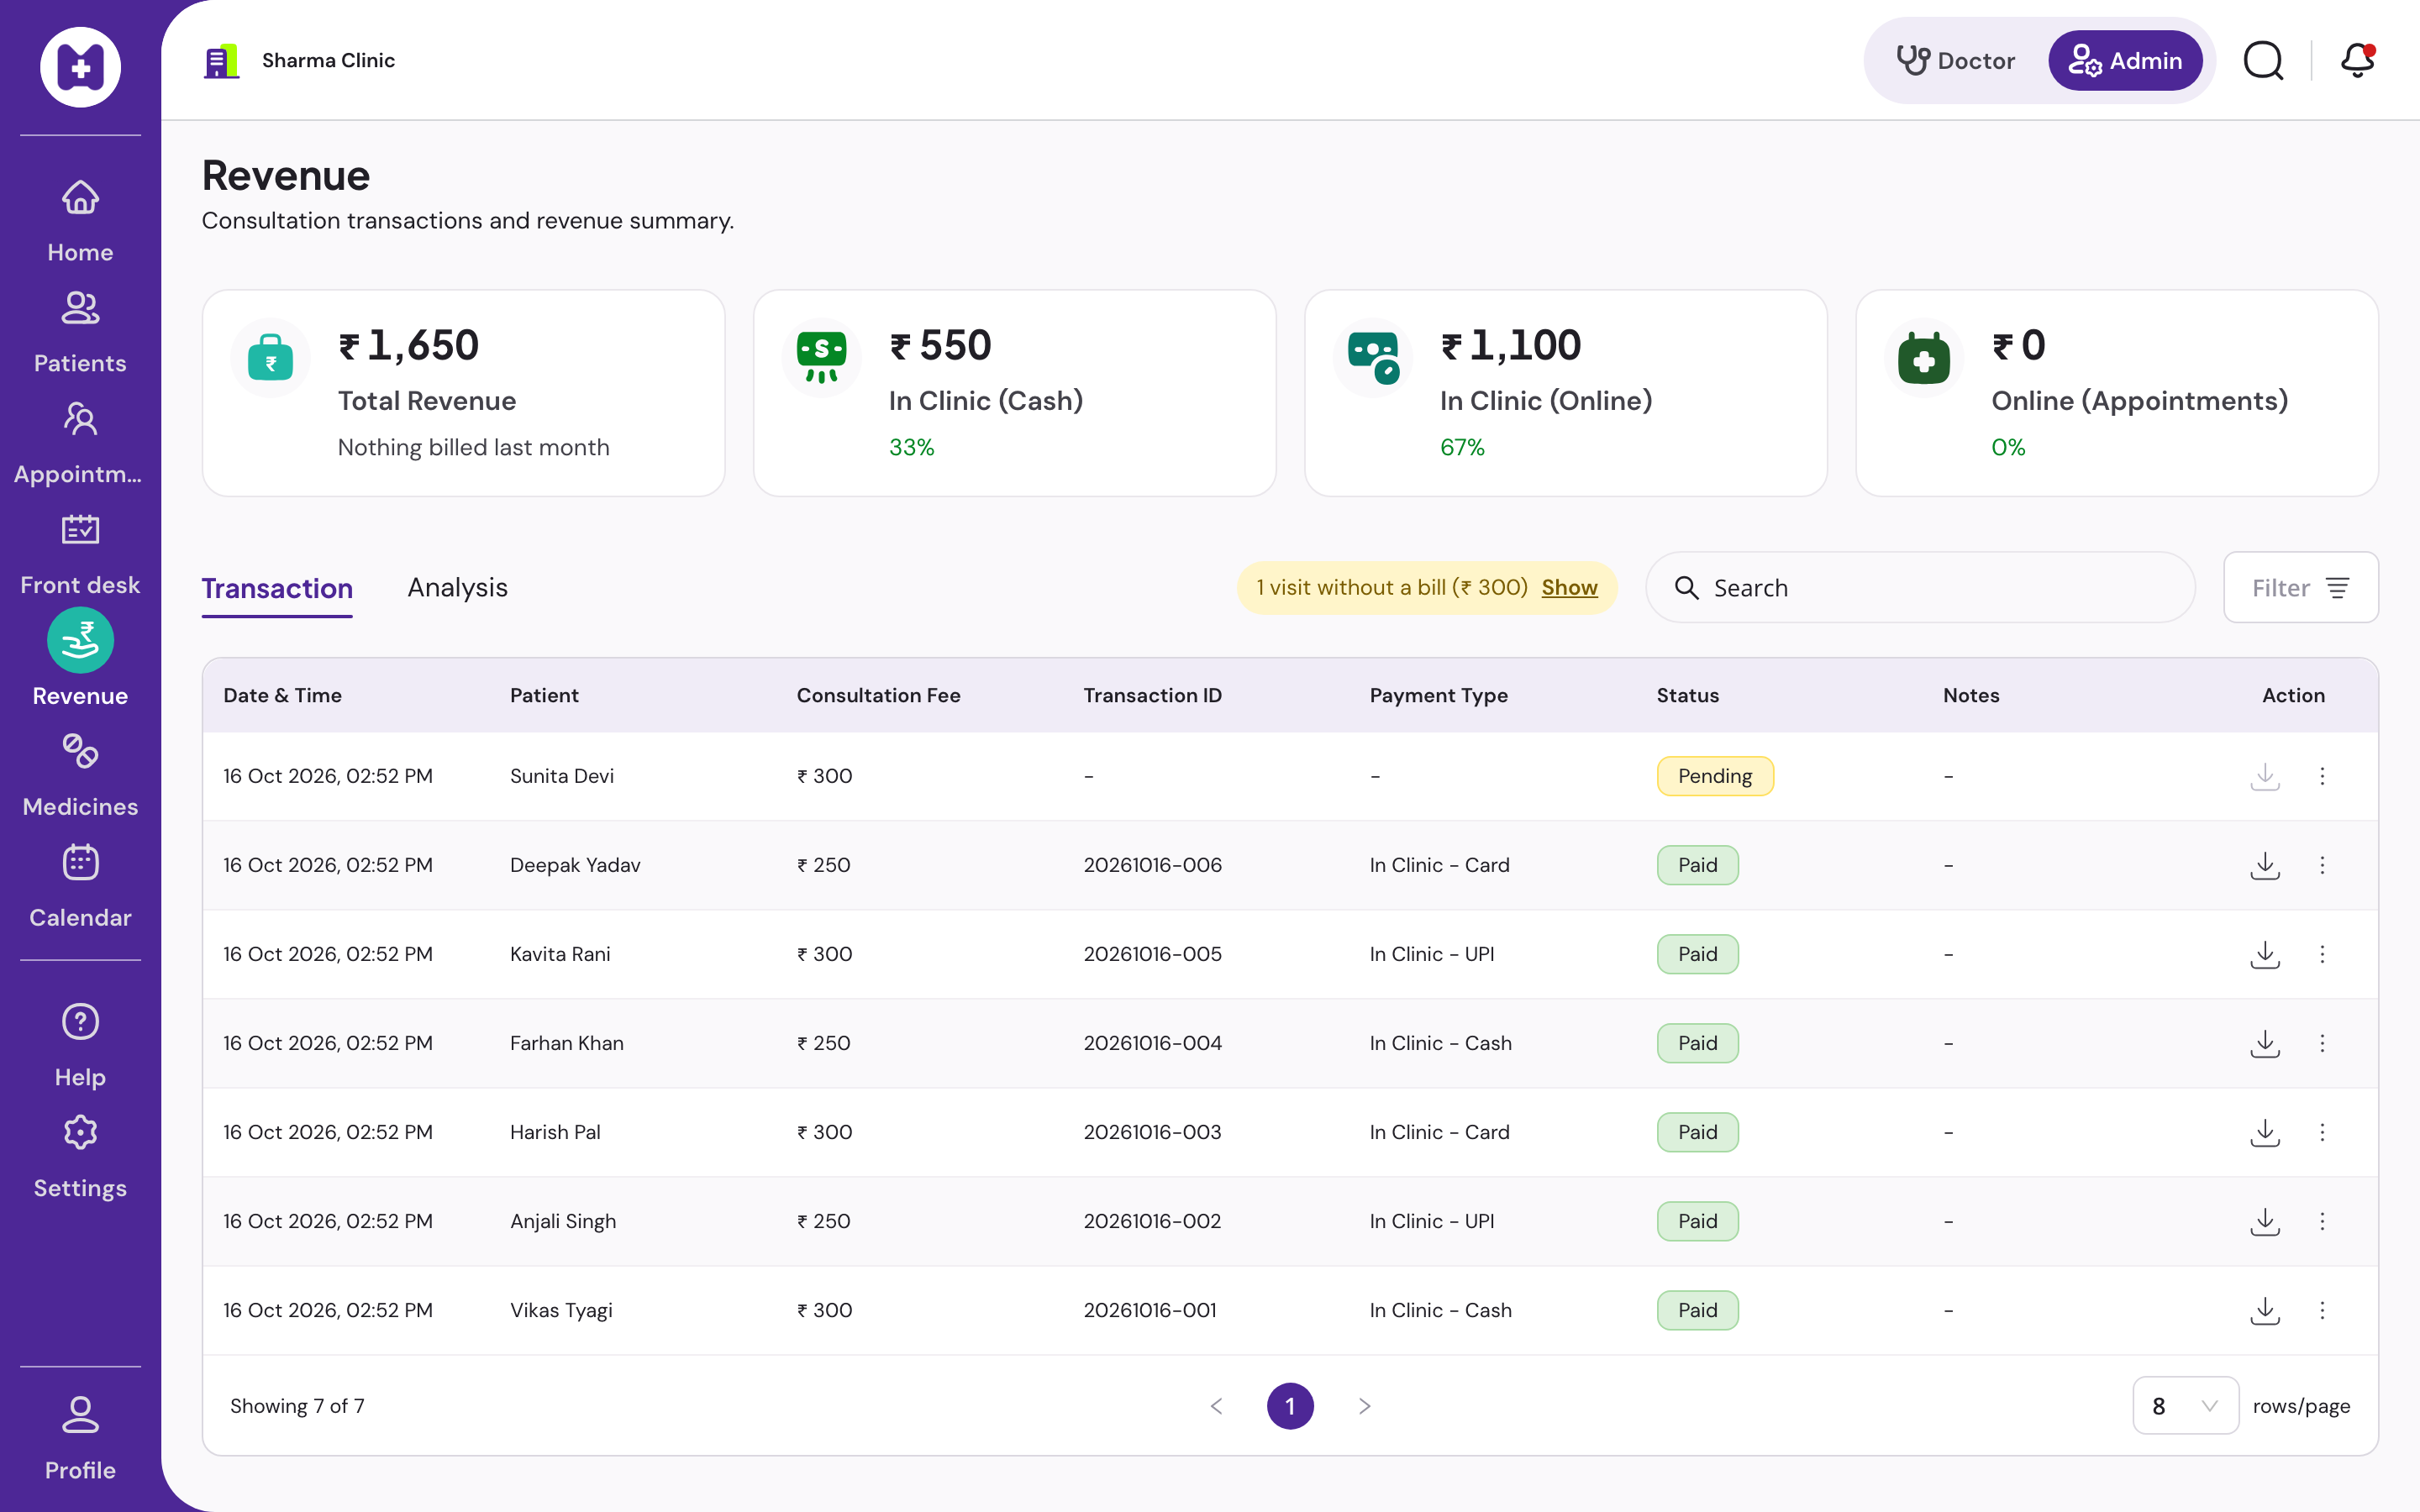Click the Date & Time column header

(282, 695)
